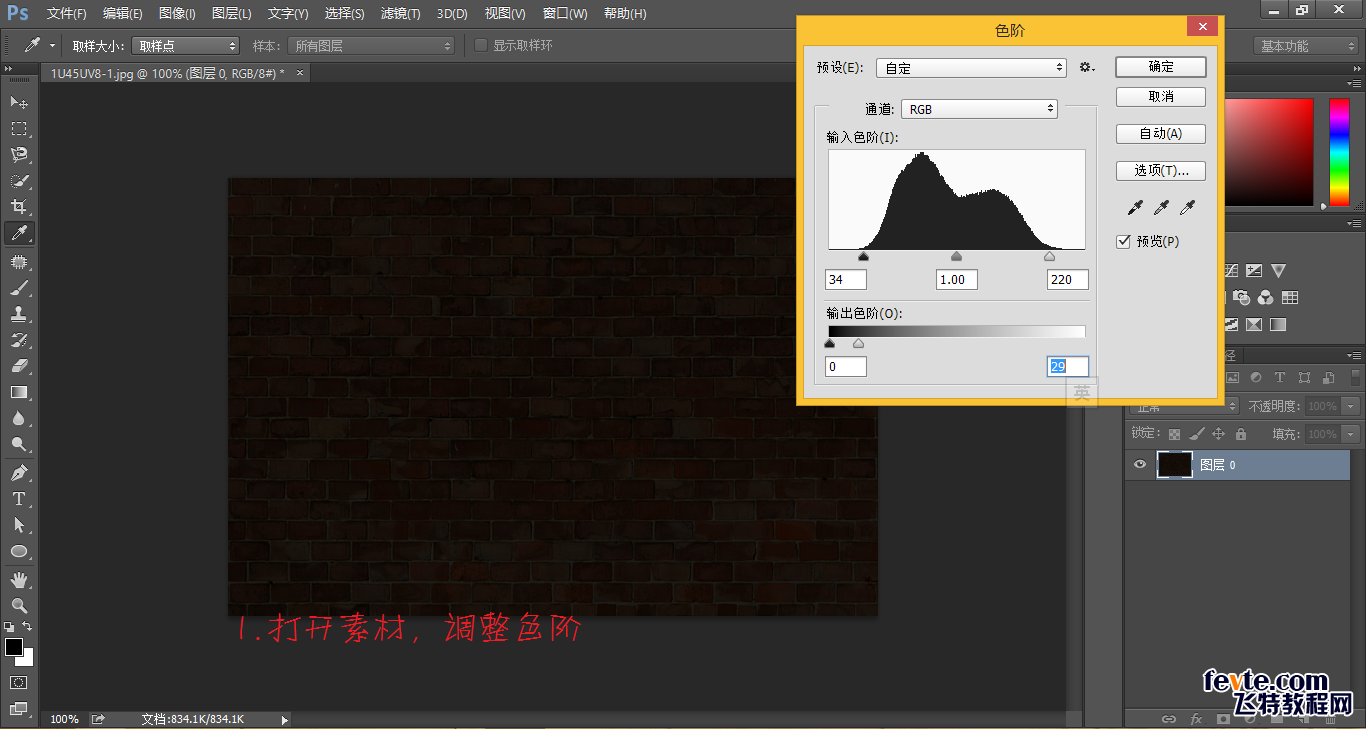This screenshot has height=729, width=1366.
Task: Select the Zoom tool
Action: point(19,605)
